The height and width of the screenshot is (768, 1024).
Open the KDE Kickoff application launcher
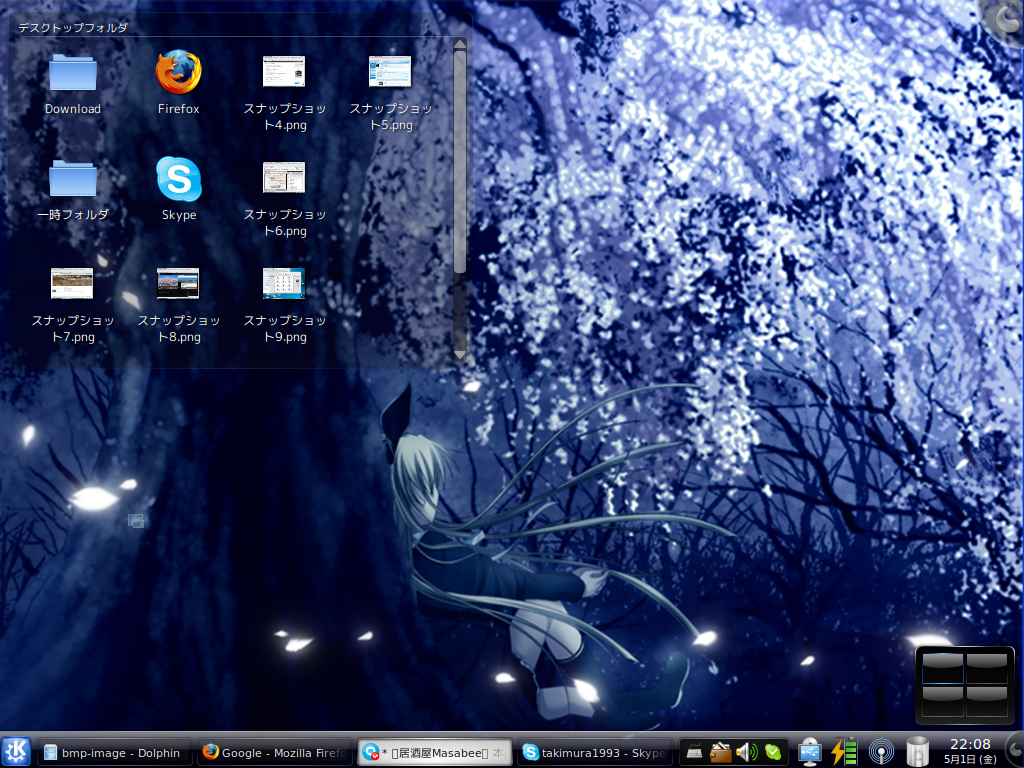point(16,752)
